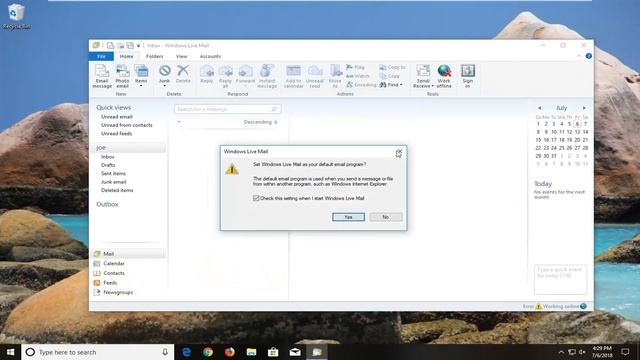Select July 17 in the calendar
Screen dimensions: 640x360
point(554,140)
